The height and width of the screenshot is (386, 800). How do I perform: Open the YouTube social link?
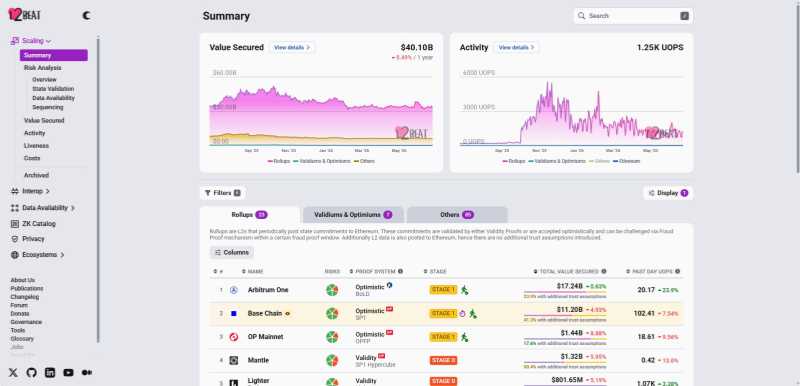pyautogui.click(x=68, y=373)
